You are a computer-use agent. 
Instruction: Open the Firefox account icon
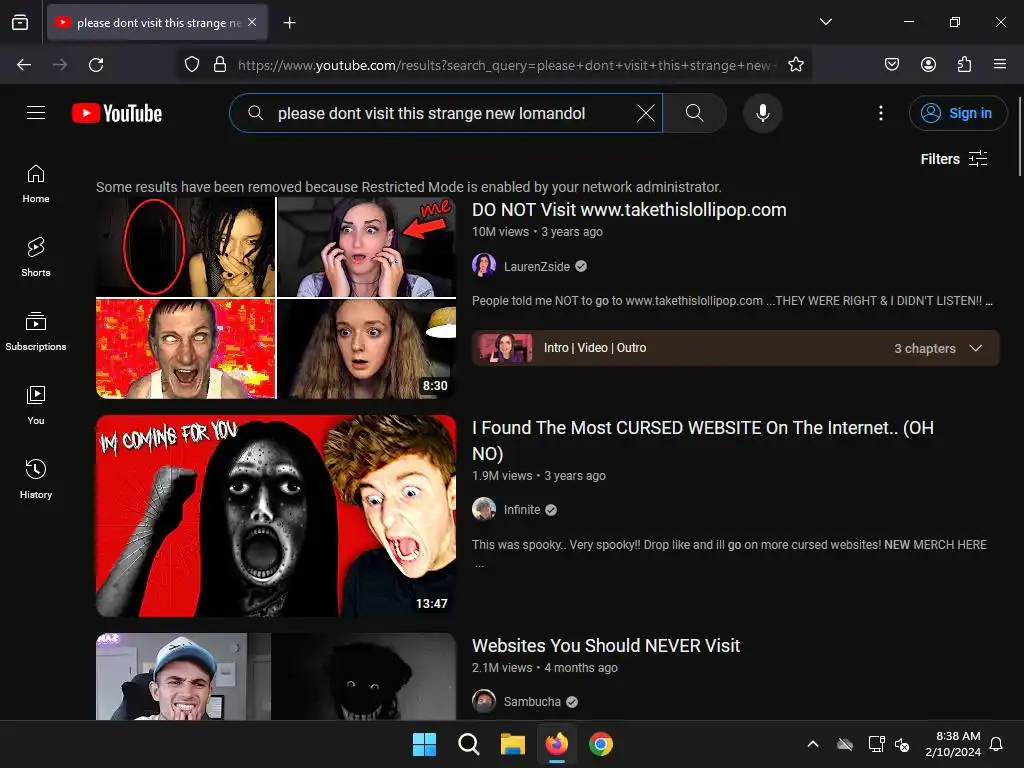pos(928,64)
